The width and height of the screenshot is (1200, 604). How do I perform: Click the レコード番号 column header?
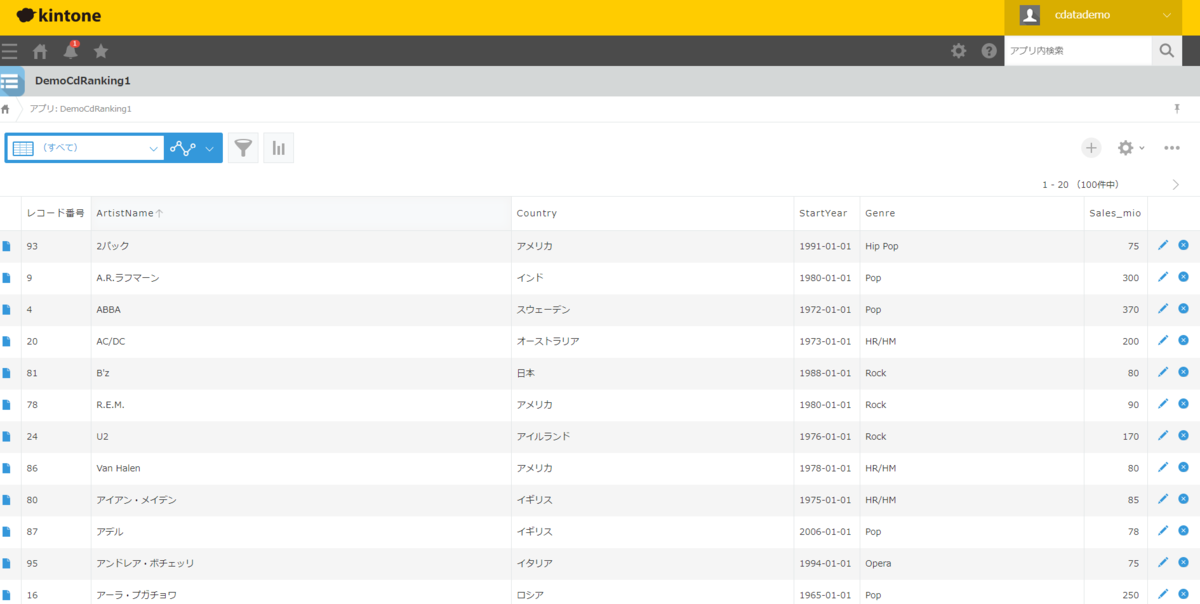click(x=56, y=213)
